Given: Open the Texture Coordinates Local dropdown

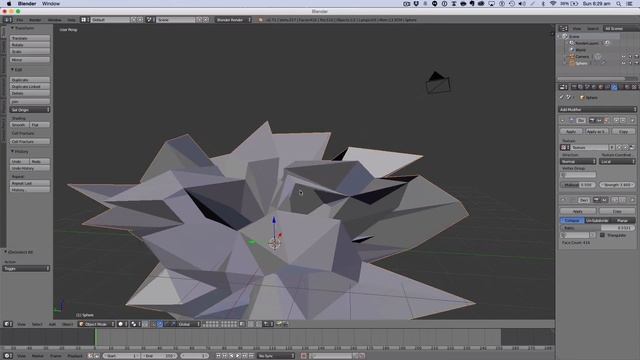Looking at the screenshot, I should [617, 162].
